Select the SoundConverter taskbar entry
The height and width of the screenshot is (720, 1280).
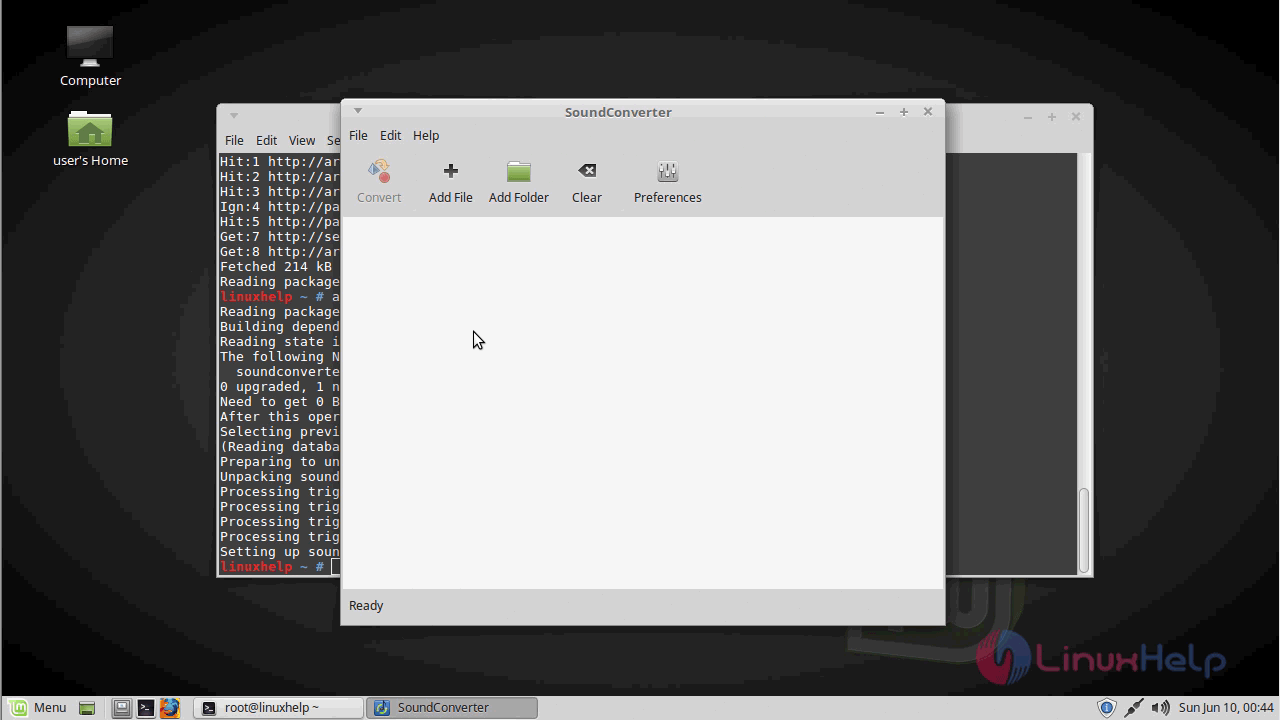452,707
